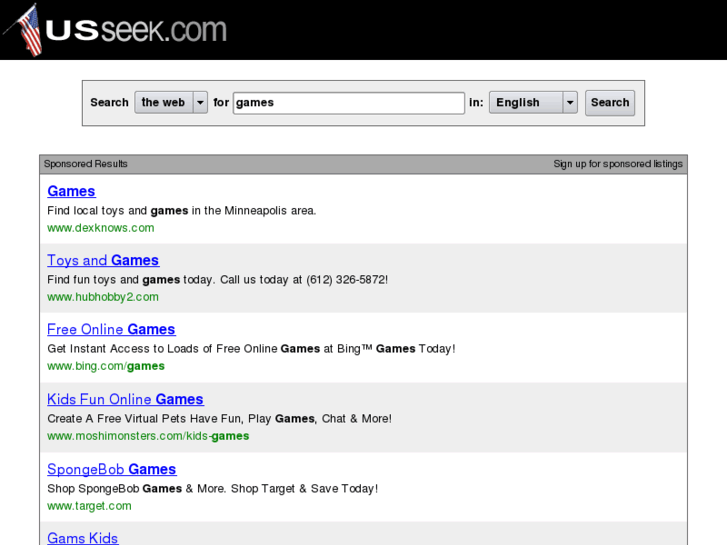Open the 'the web' search scope dropdown
Viewport: 727px width, 545px height.
click(x=171, y=103)
